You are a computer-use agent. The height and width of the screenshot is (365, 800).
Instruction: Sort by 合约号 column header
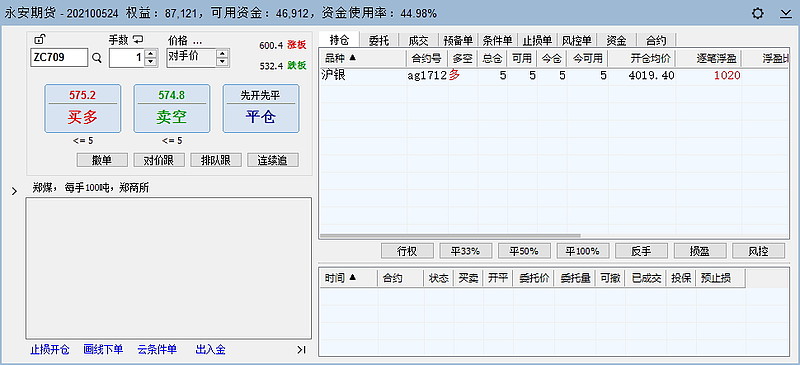point(427,58)
